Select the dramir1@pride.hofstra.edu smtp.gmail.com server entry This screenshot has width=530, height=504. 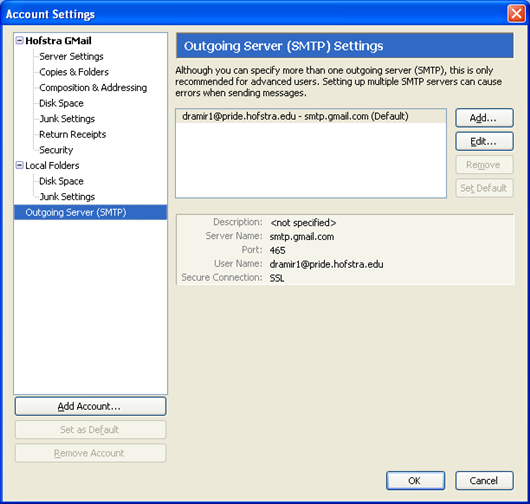311,116
